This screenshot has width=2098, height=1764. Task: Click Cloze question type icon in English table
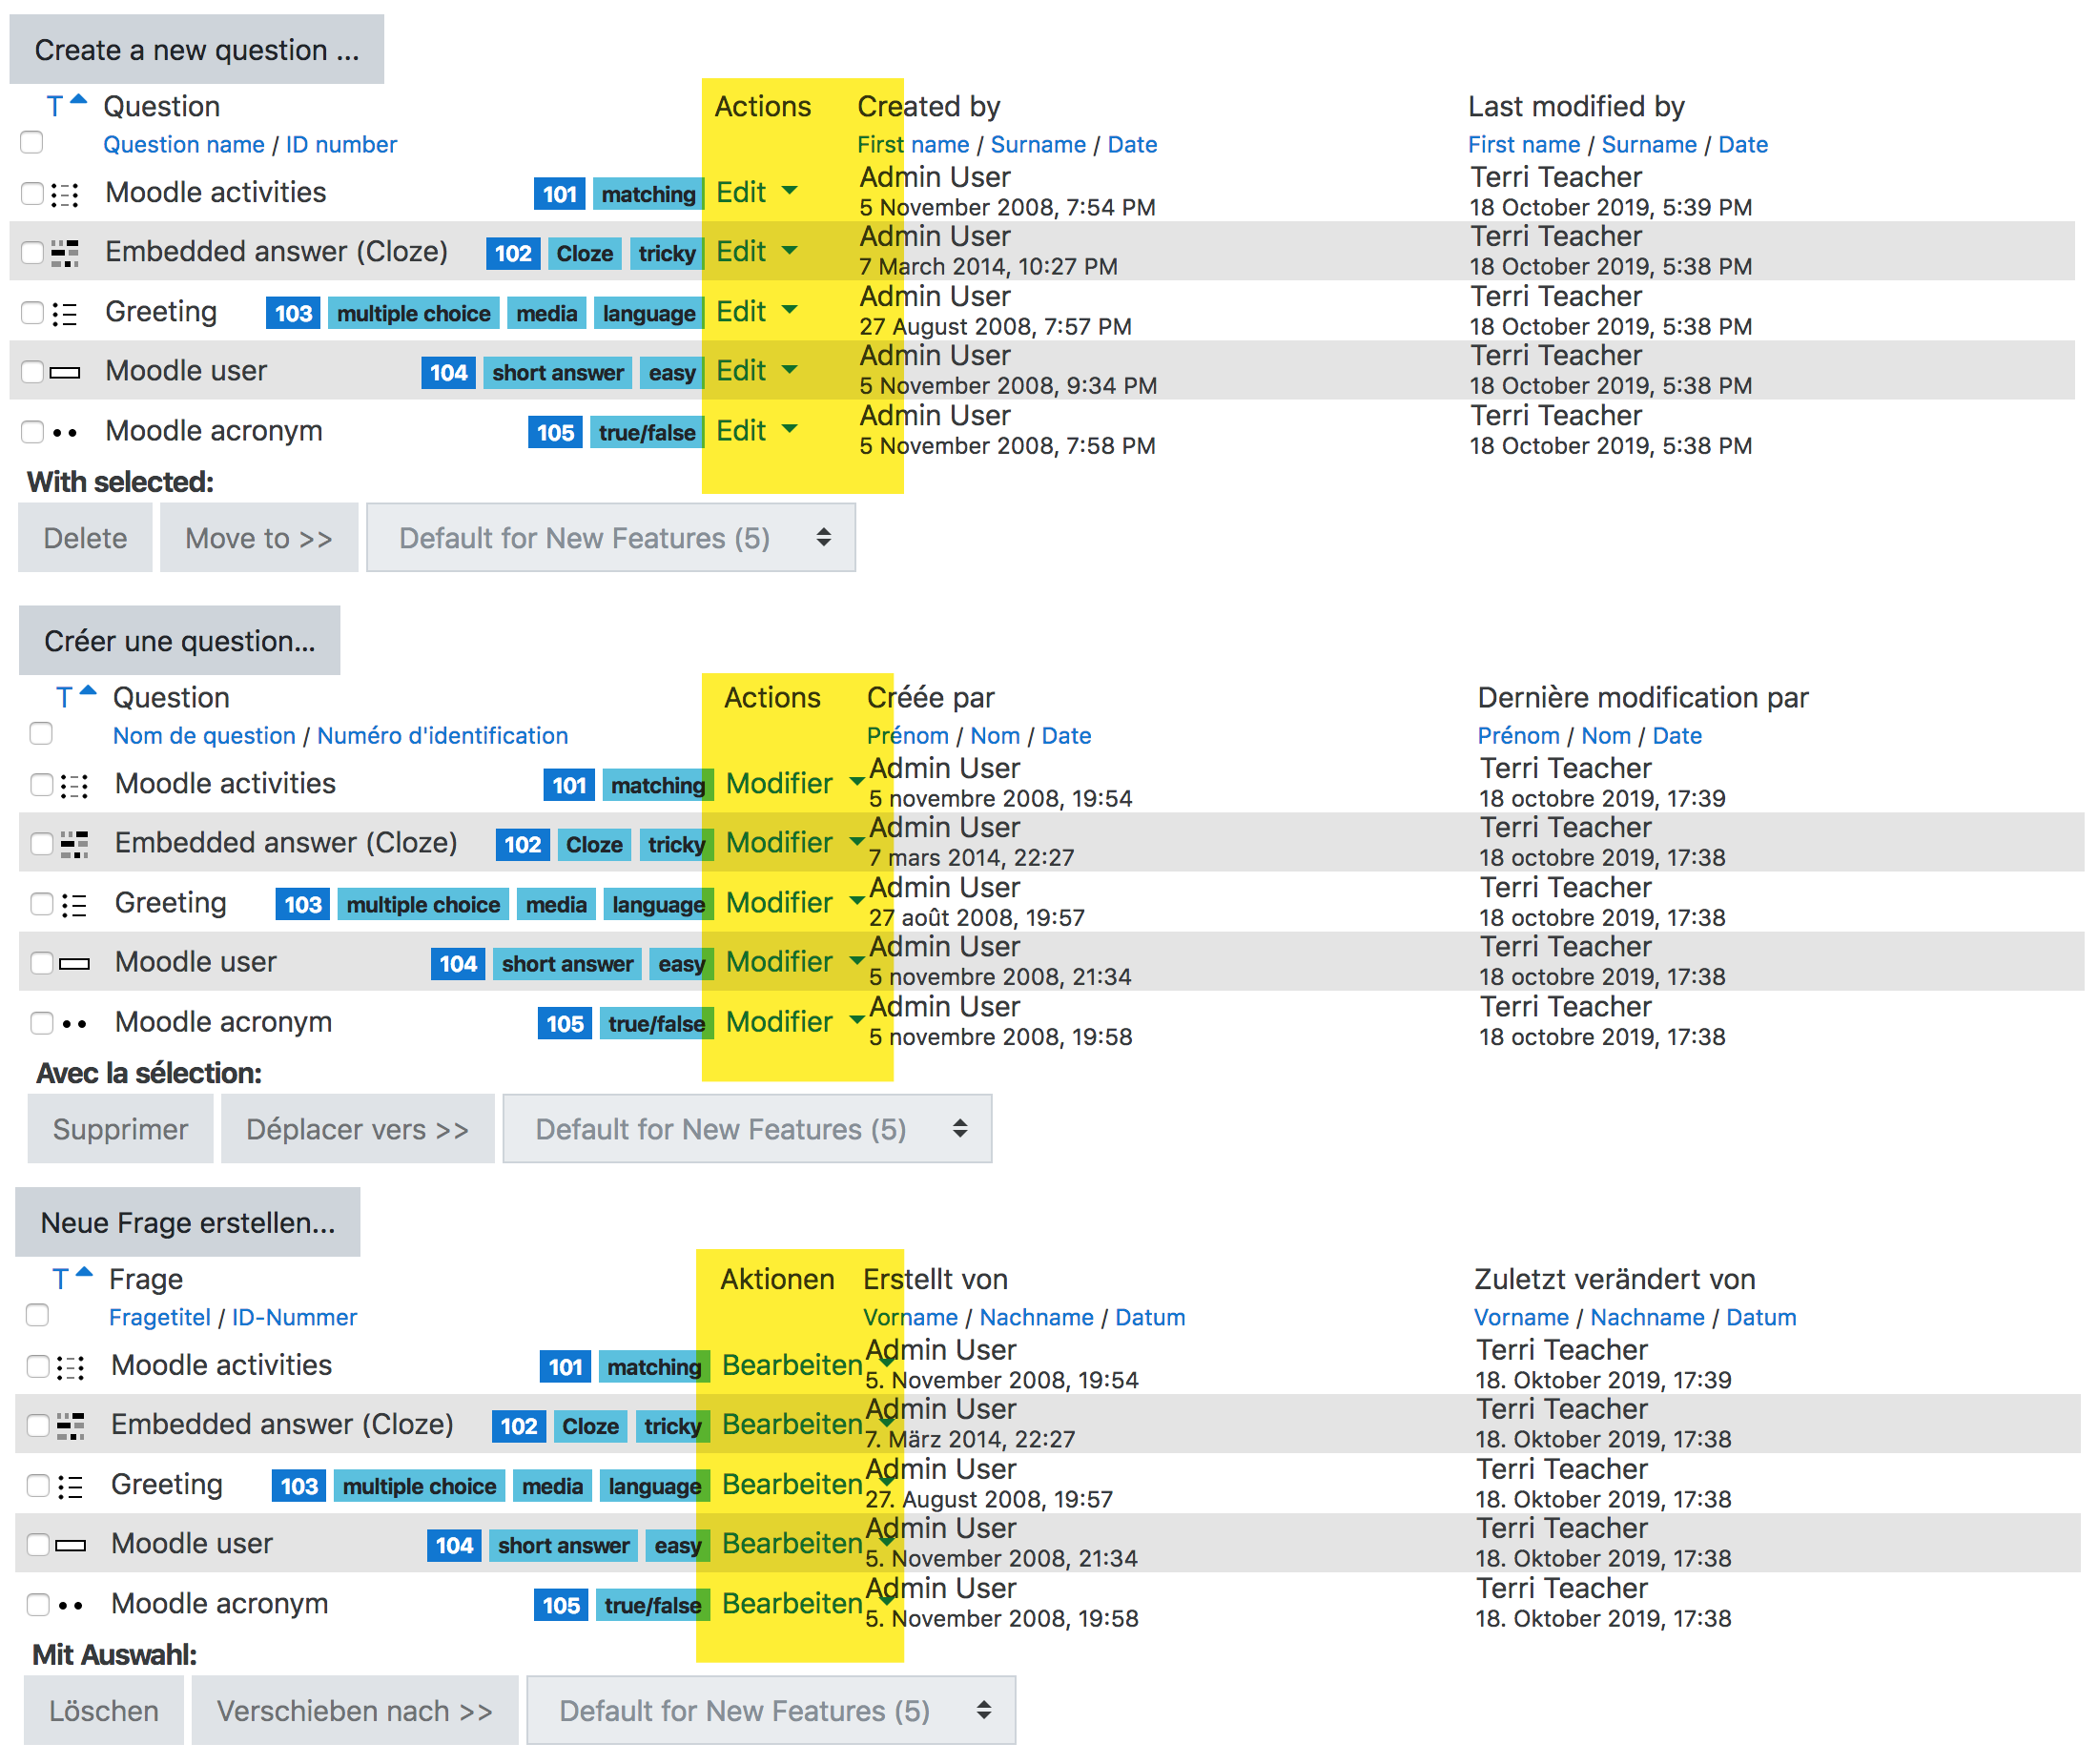[x=65, y=253]
